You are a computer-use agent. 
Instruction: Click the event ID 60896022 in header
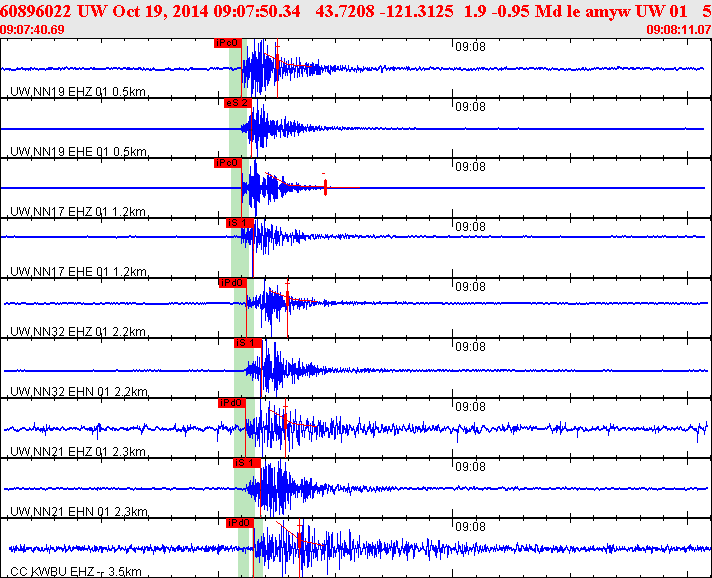point(36,11)
